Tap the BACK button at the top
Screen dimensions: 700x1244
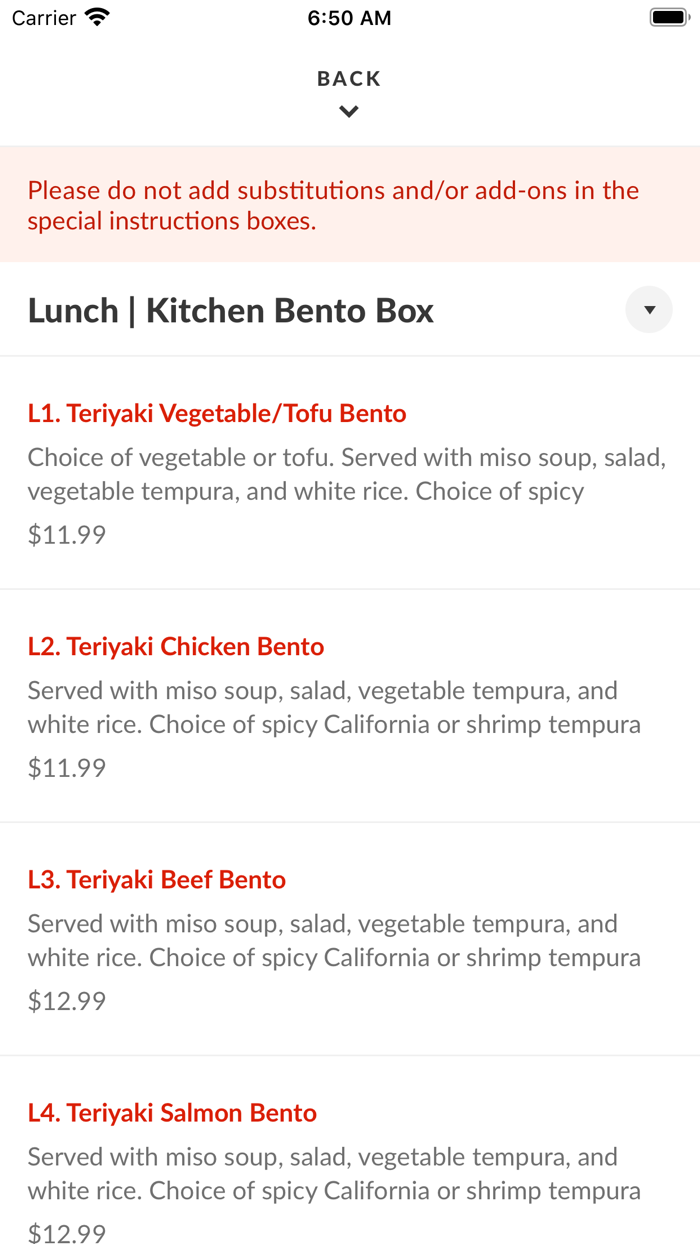tap(349, 79)
